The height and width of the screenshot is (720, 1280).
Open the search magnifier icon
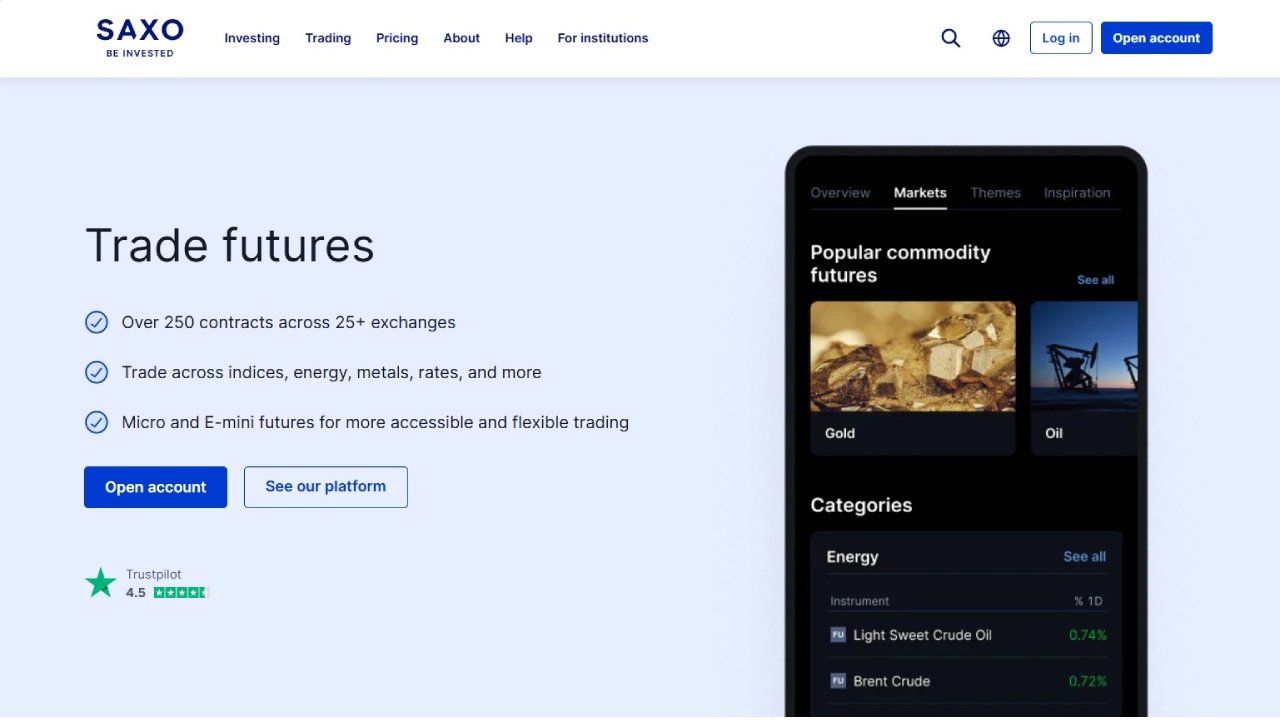click(950, 37)
